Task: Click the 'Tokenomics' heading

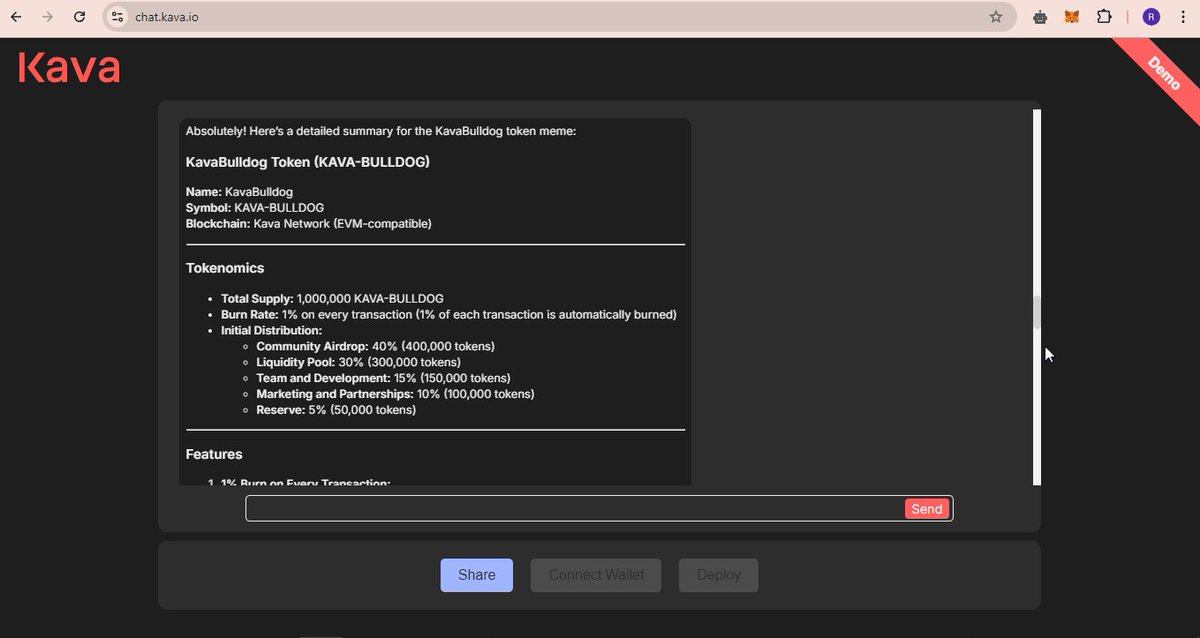Action: click(x=225, y=268)
